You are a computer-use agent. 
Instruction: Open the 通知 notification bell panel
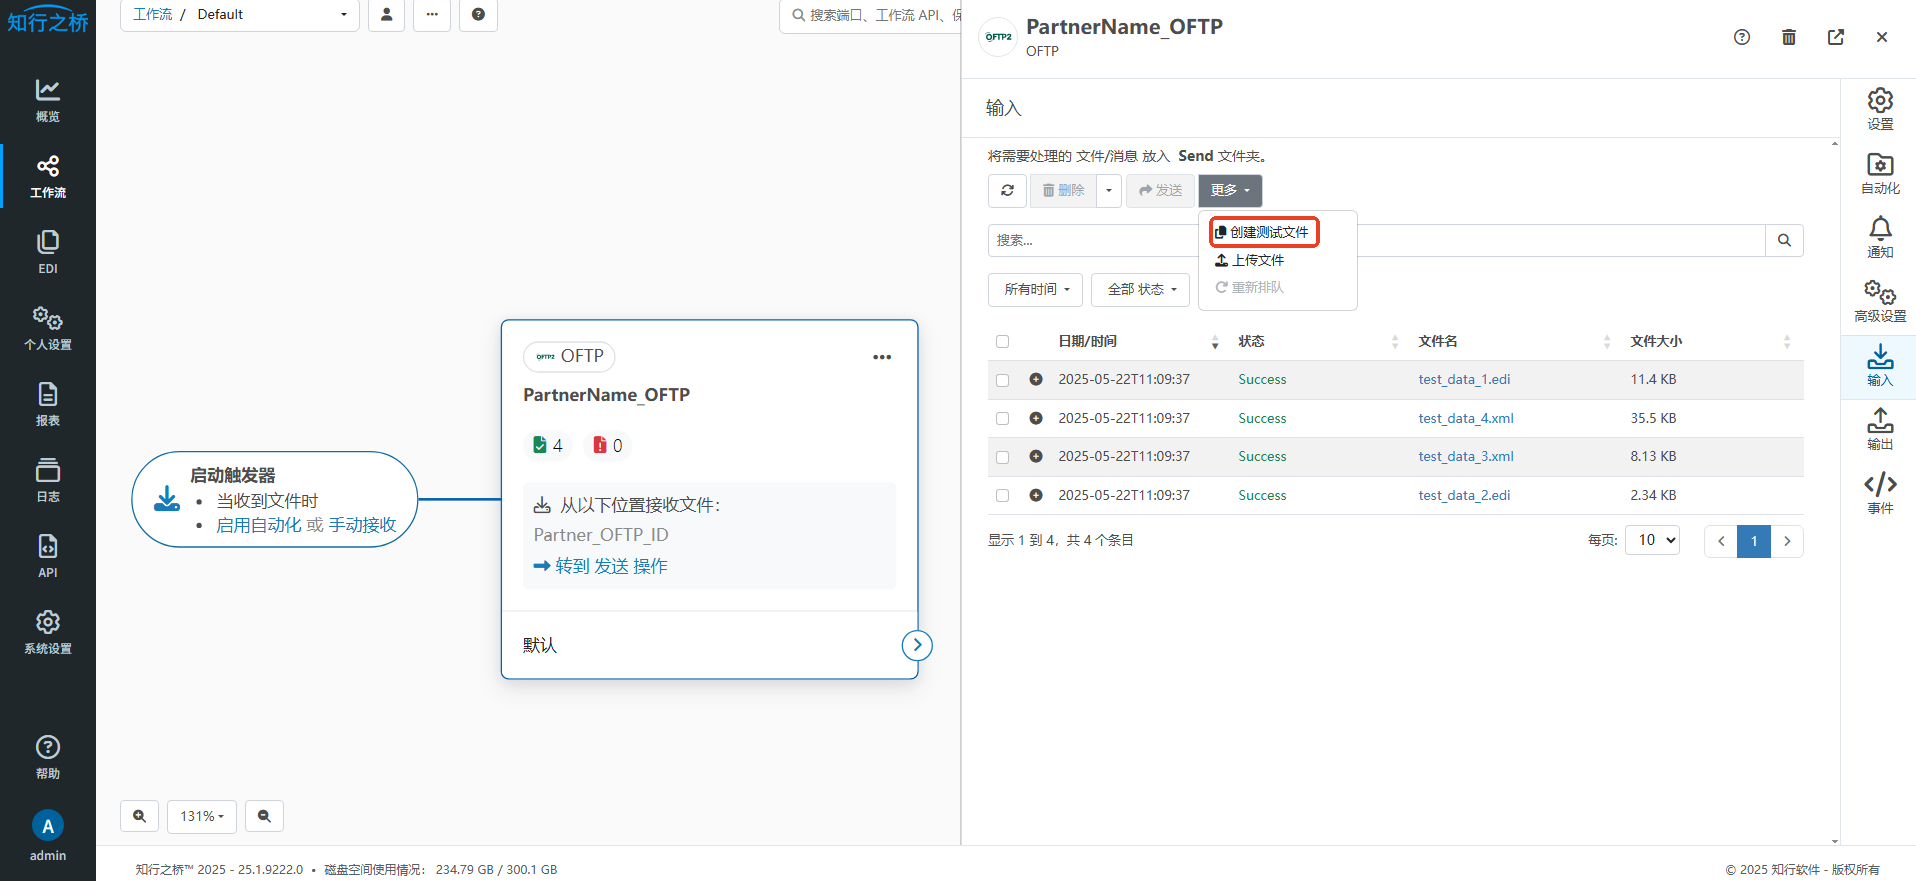coord(1879,237)
